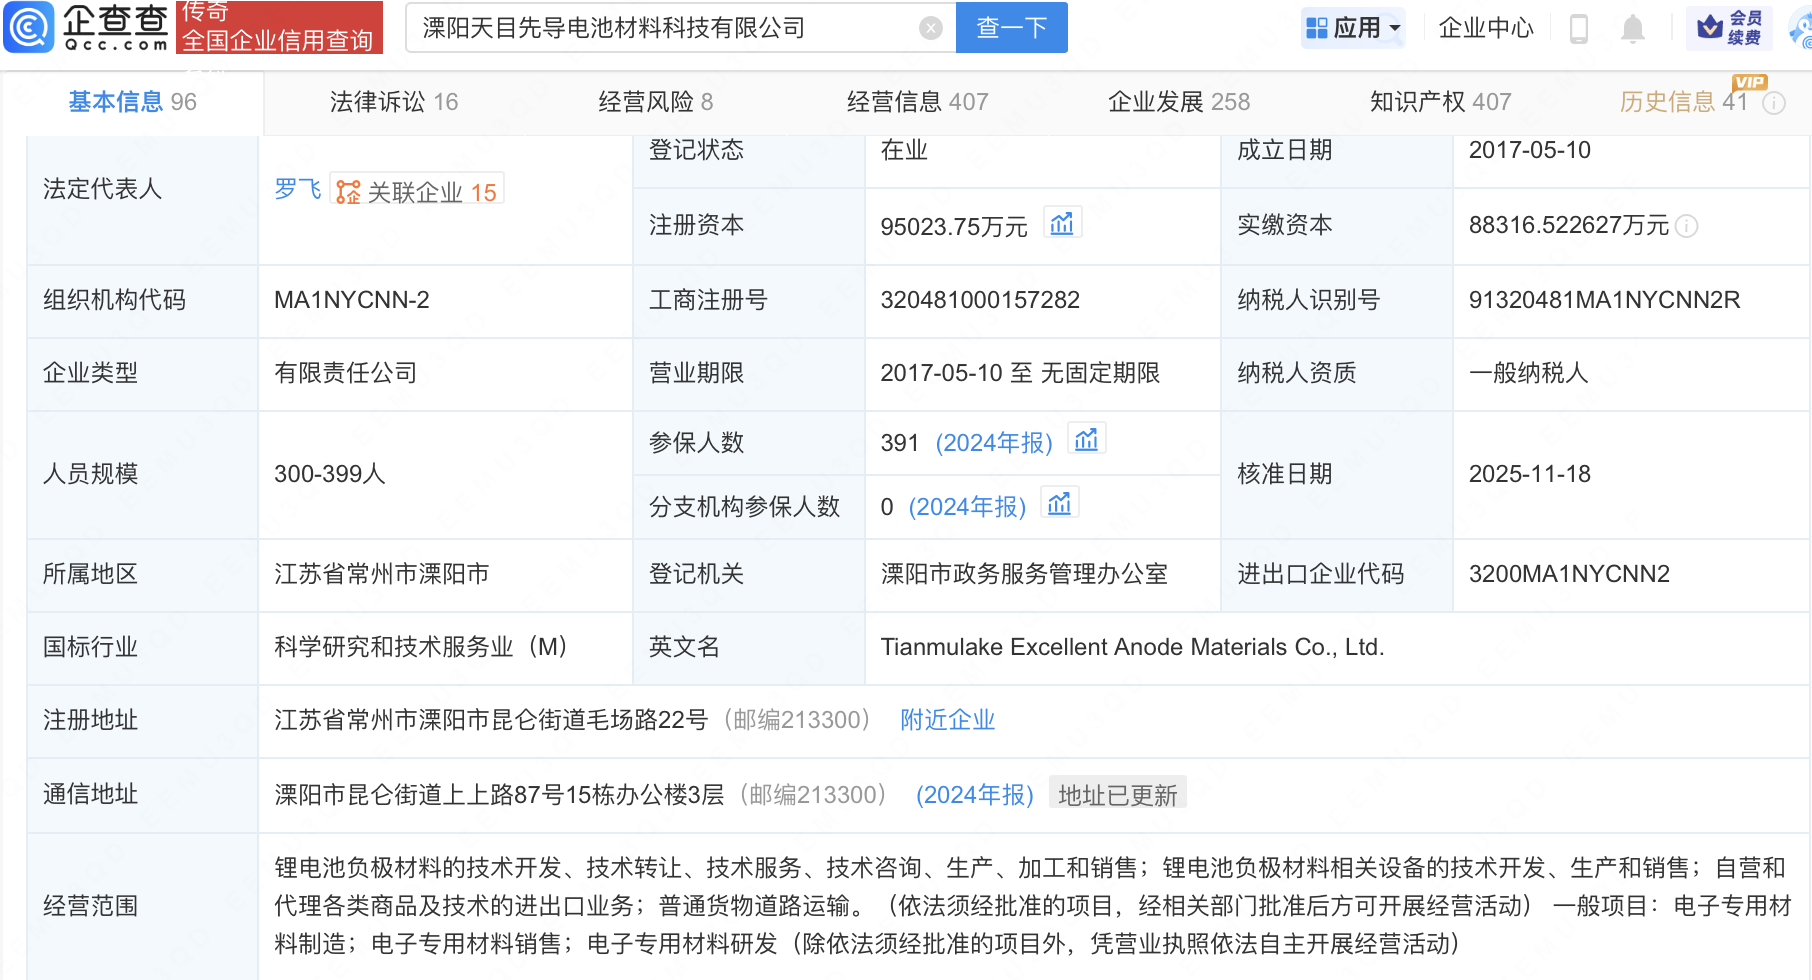Open the 知识产权 tab
This screenshot has height=980, width=1812.
coord(1440,102)
